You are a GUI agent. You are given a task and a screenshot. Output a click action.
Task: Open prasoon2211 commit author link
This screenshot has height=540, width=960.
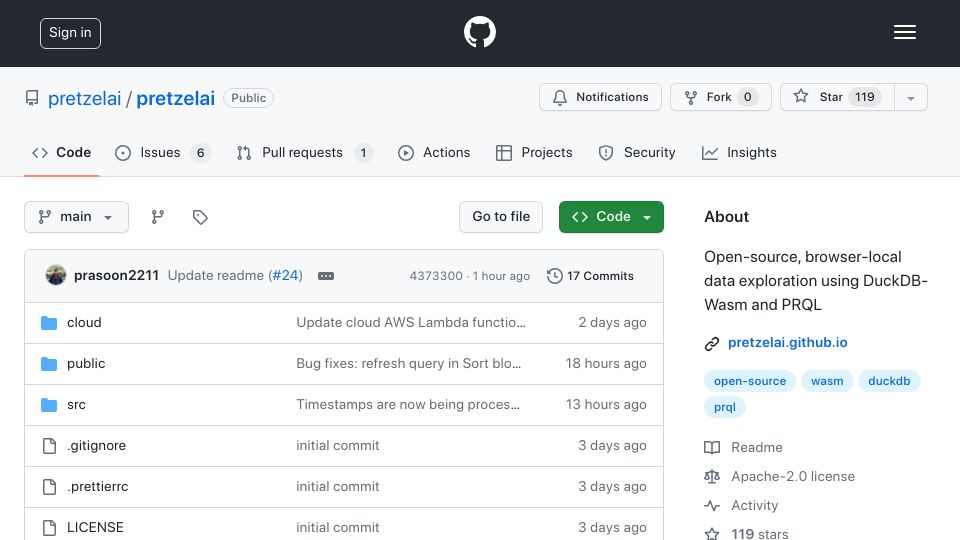click(x=116, y=276)
